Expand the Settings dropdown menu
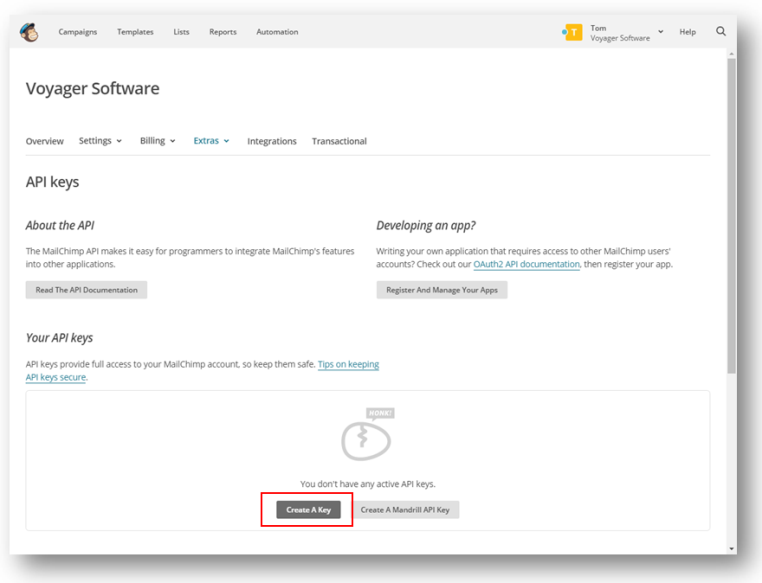762x583 pixels. click(100, 141)
